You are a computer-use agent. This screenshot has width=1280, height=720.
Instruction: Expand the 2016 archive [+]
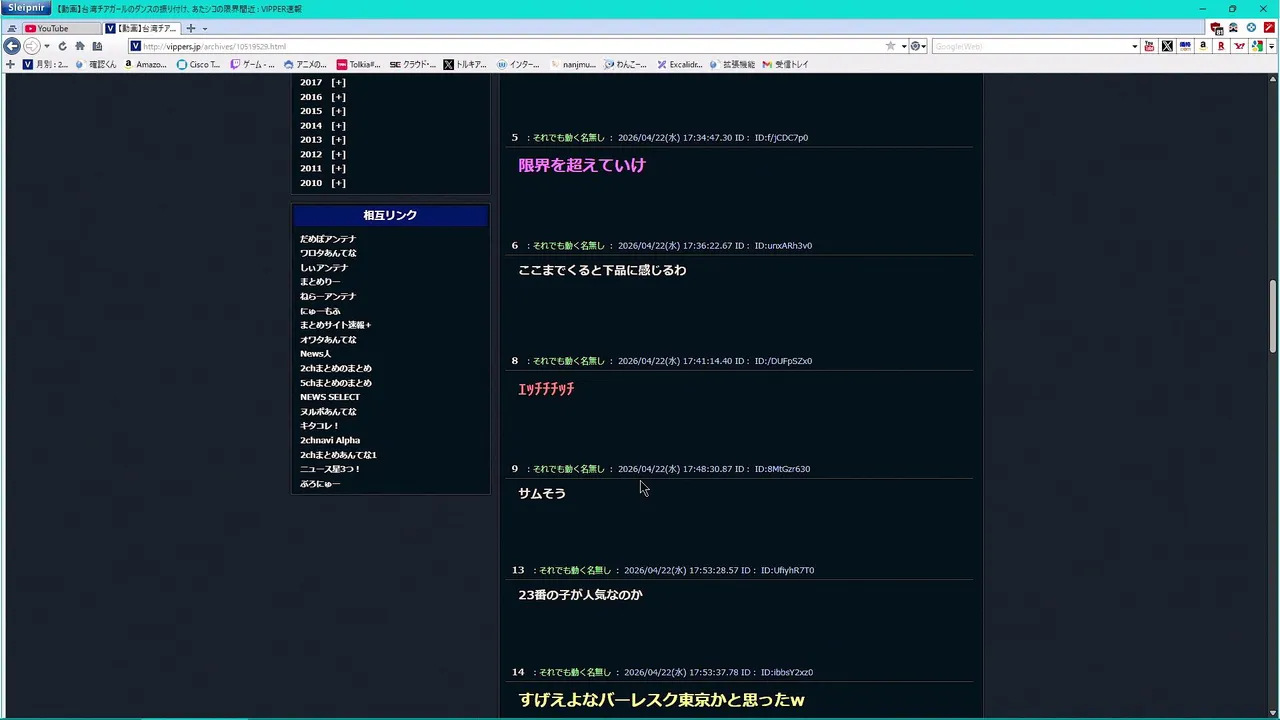pyautogui.click(x=338, y=97)
